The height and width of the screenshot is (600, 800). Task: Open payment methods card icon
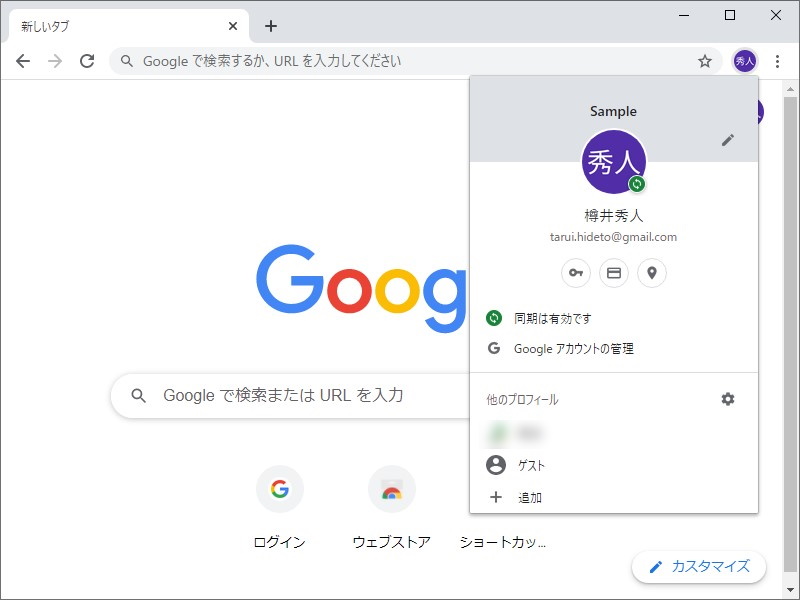[614, 273]
